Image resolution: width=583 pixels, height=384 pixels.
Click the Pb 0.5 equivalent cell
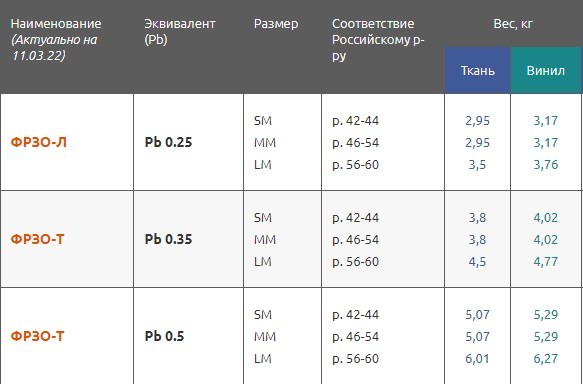tap(164, 336)
